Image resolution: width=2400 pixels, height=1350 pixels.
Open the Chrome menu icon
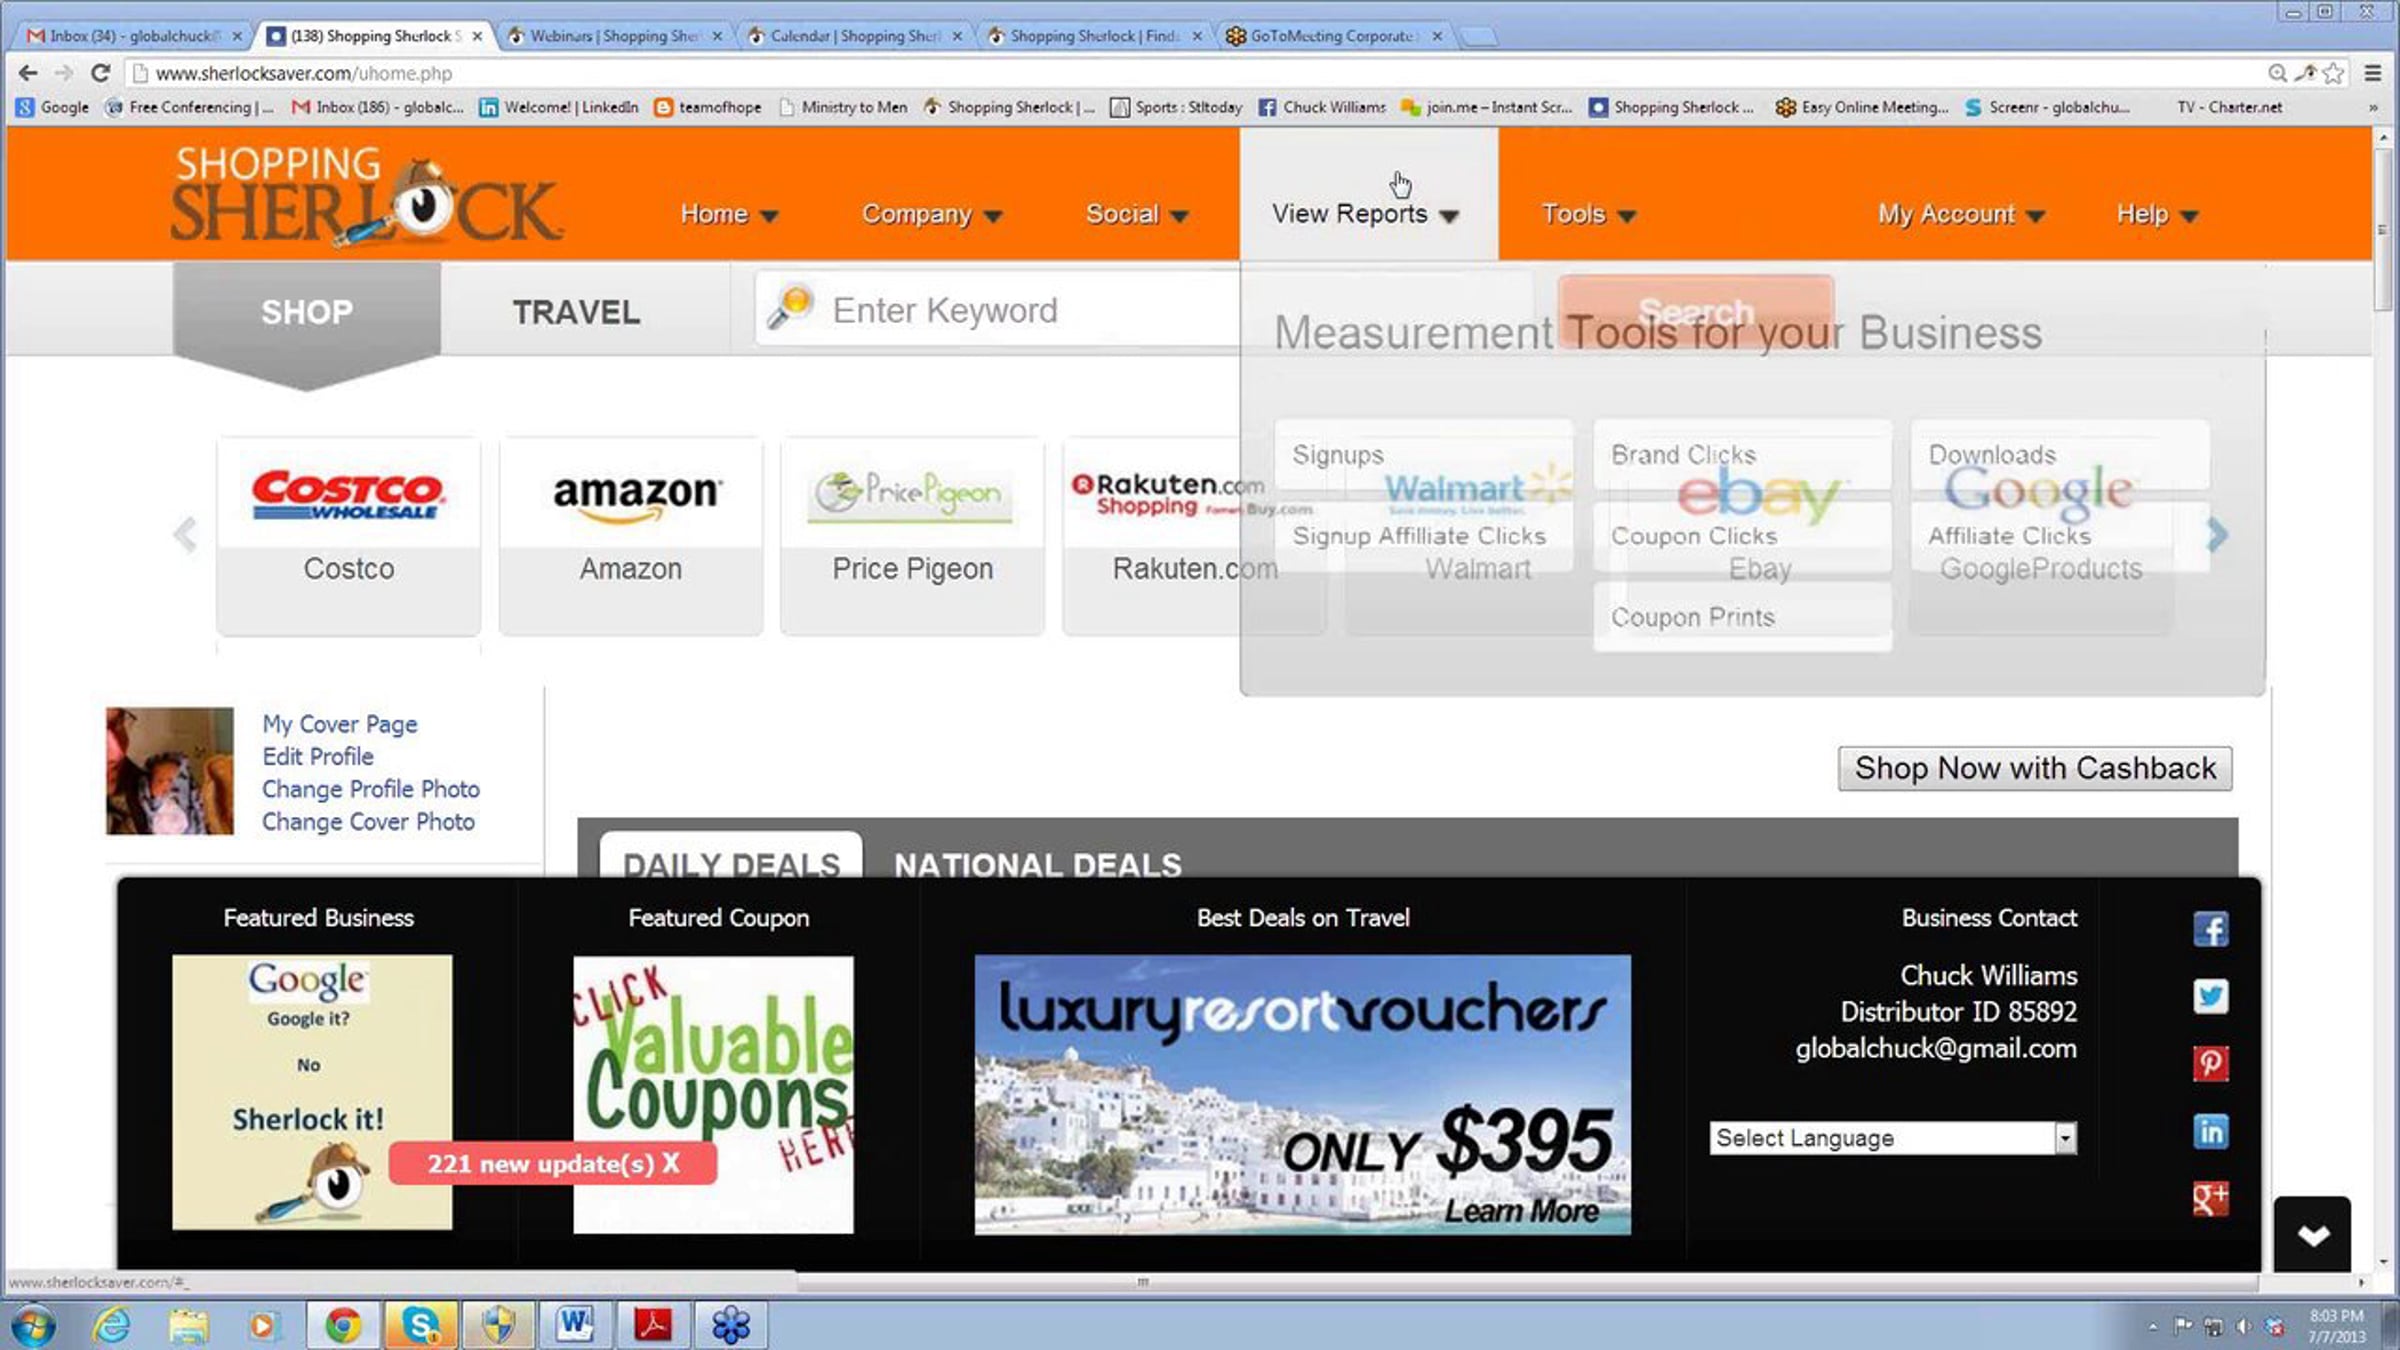tap(2372, 73)
